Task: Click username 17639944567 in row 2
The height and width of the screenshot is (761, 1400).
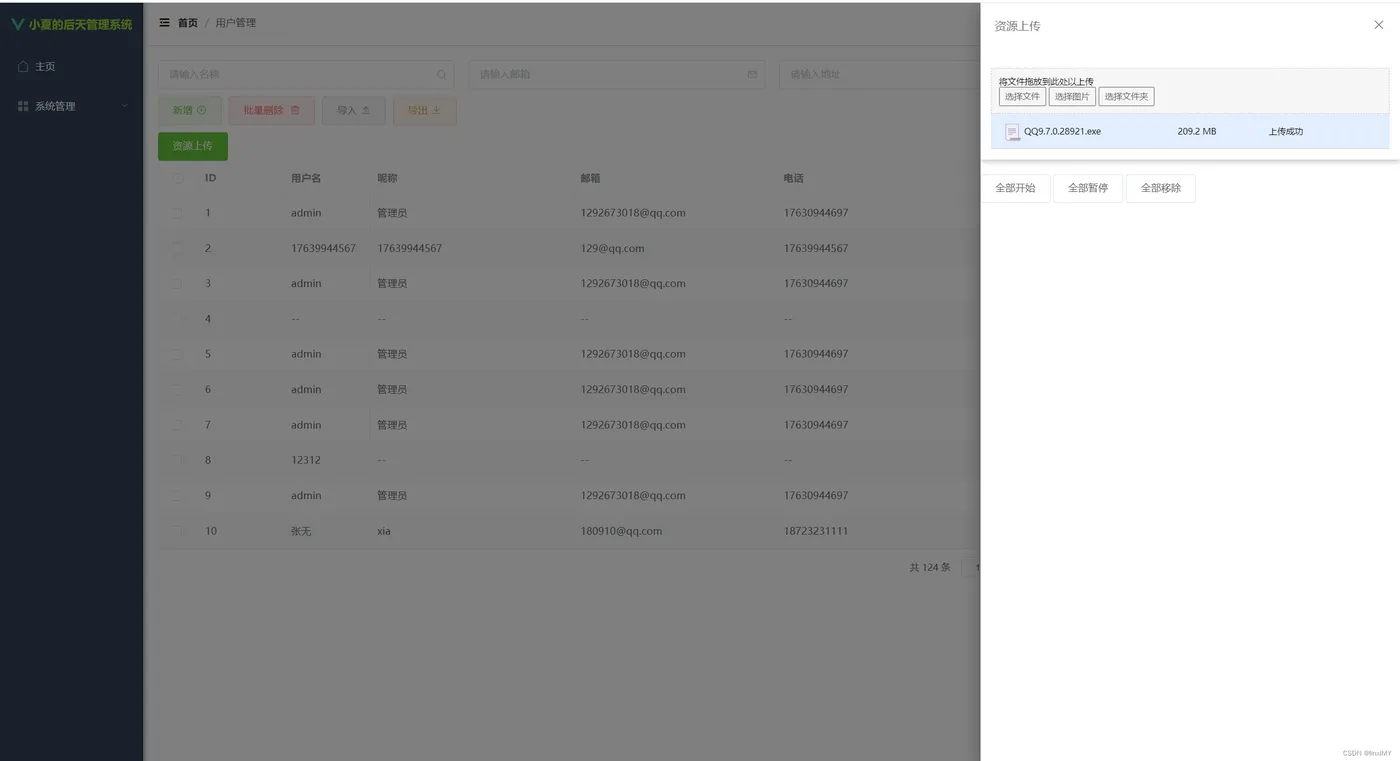Action: (x=323, y=248)
